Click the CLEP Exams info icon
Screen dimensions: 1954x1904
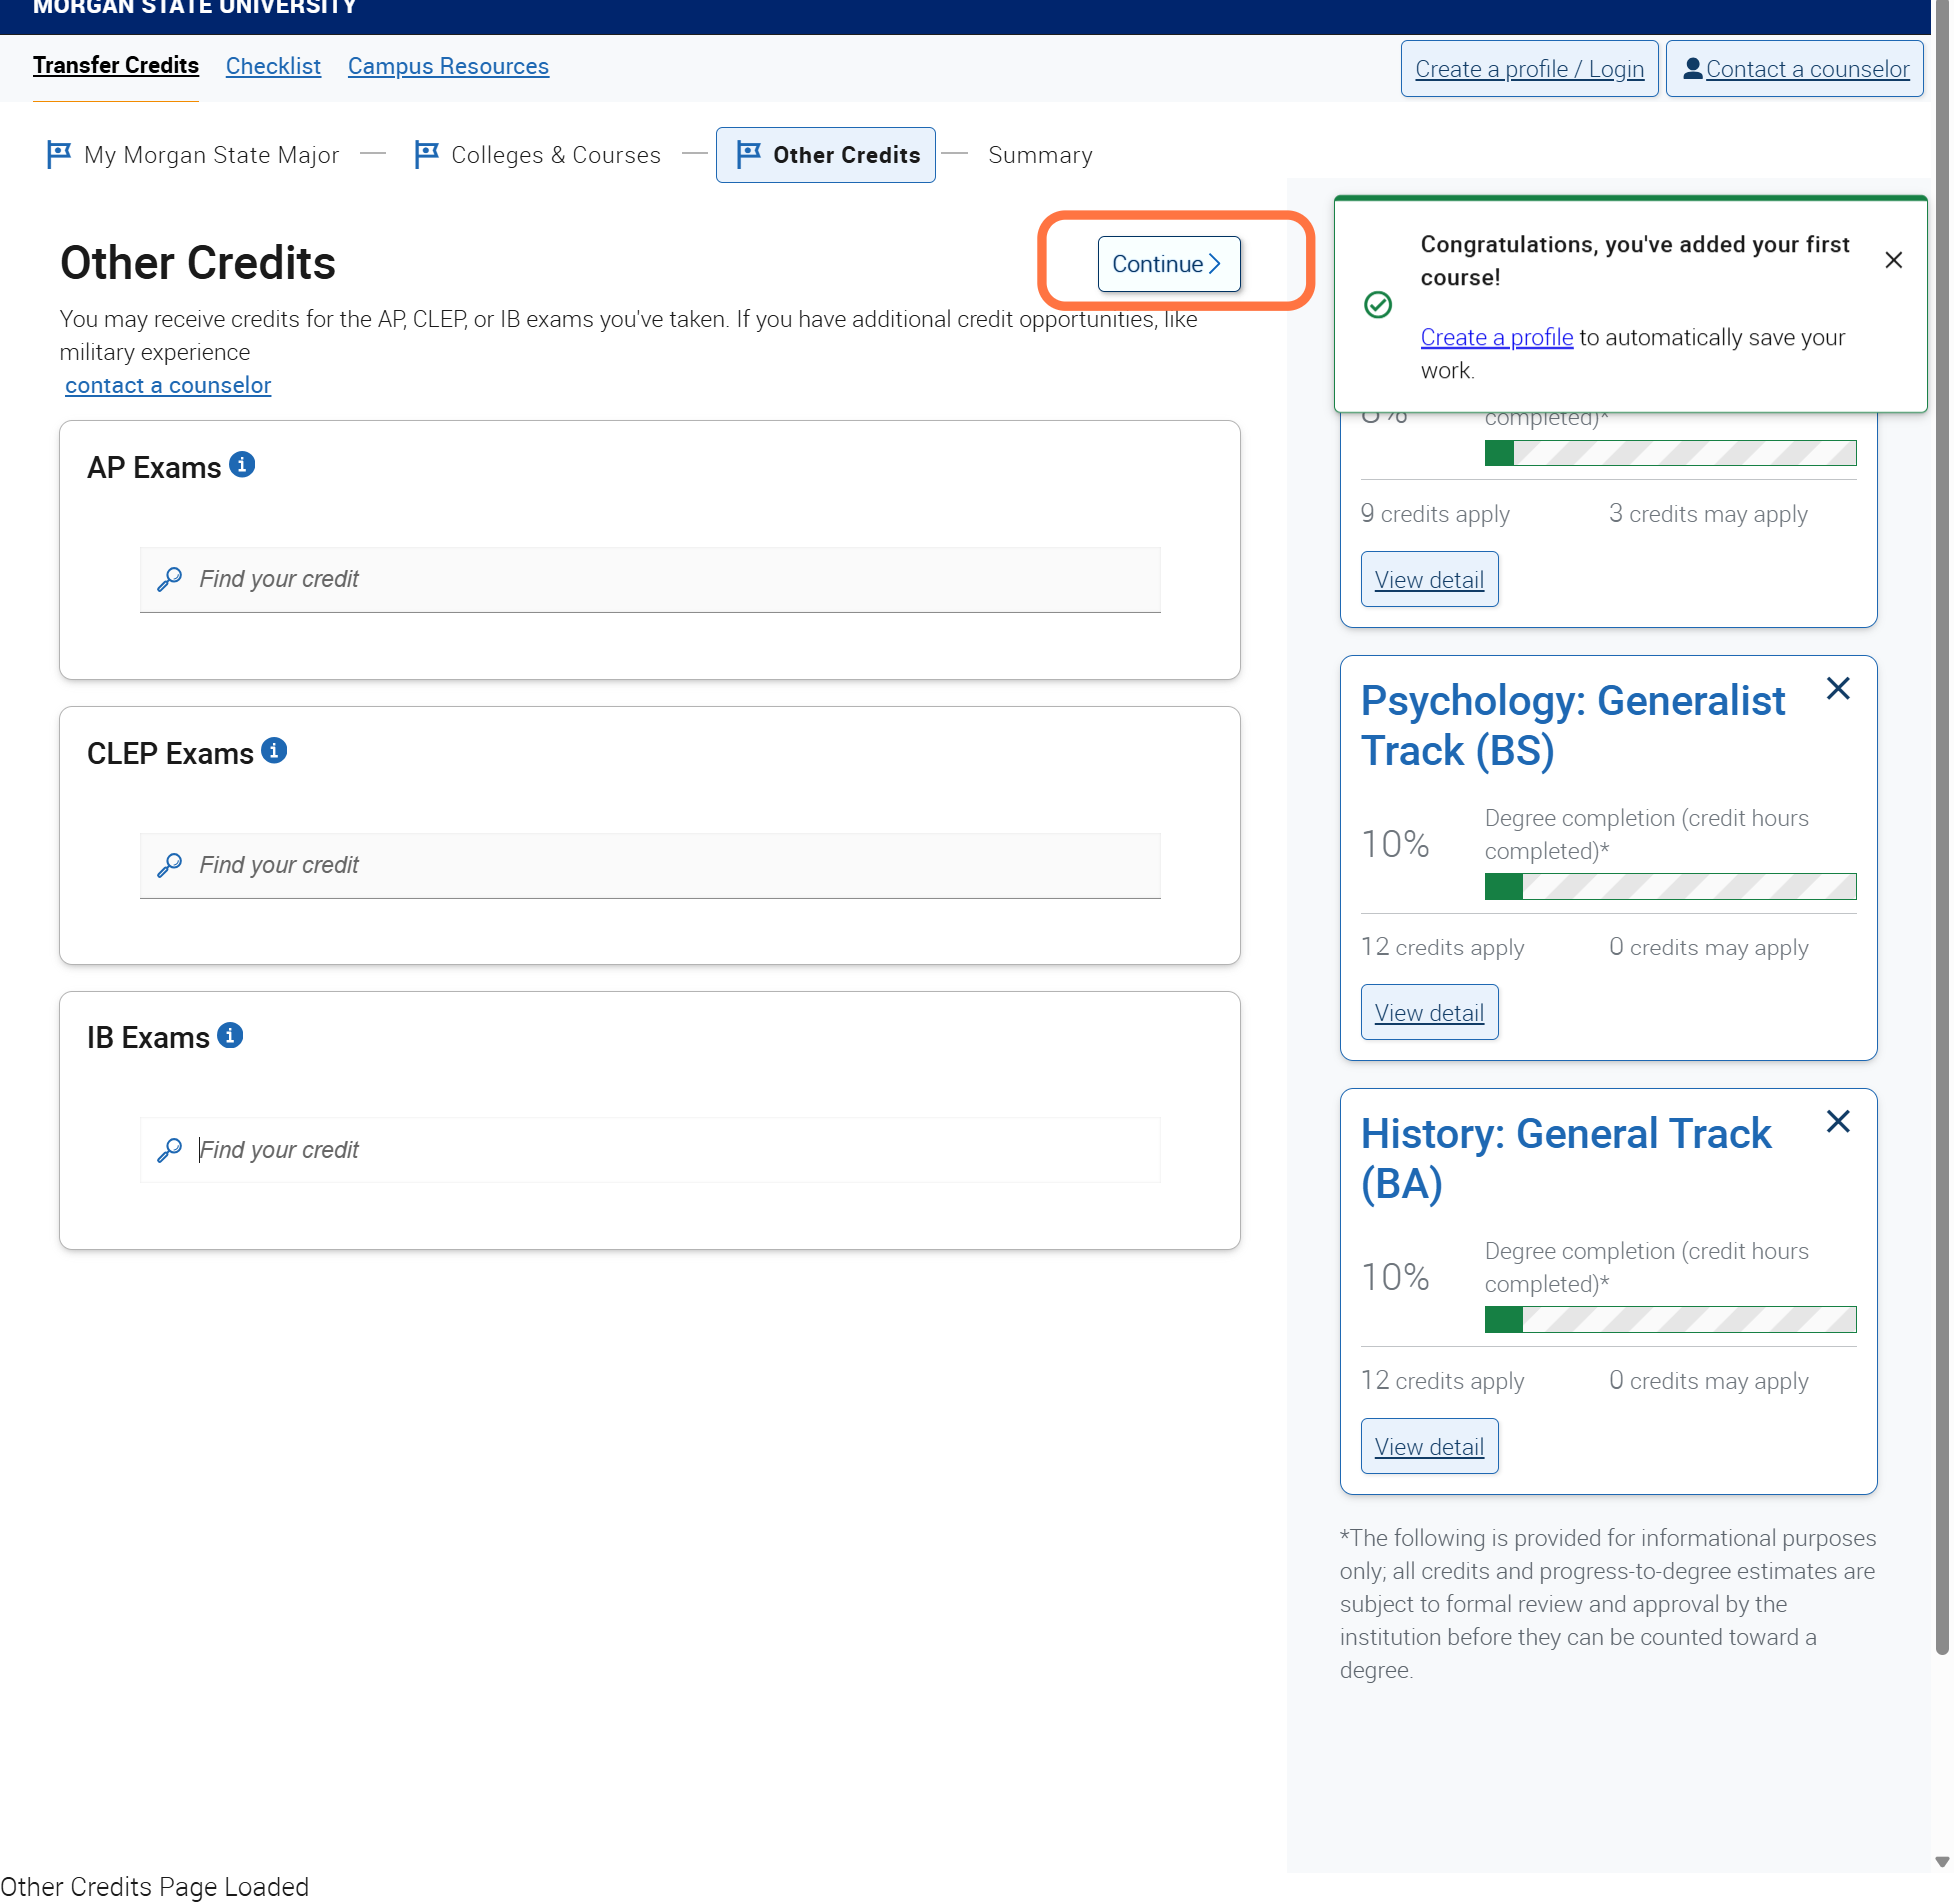tap(274, 750)
